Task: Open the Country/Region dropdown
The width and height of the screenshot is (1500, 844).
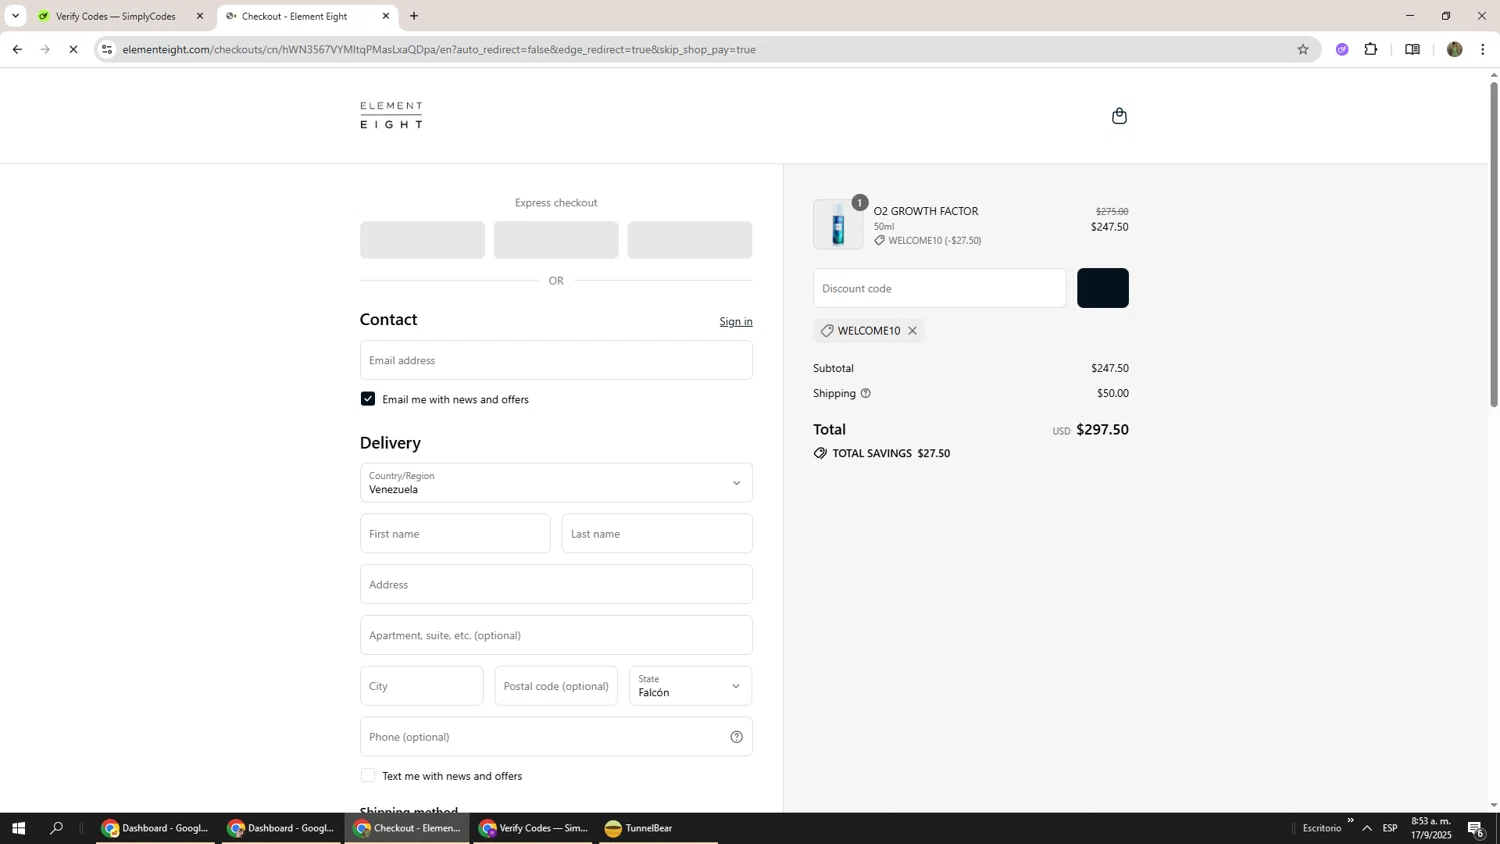Action: coord(556,483)
